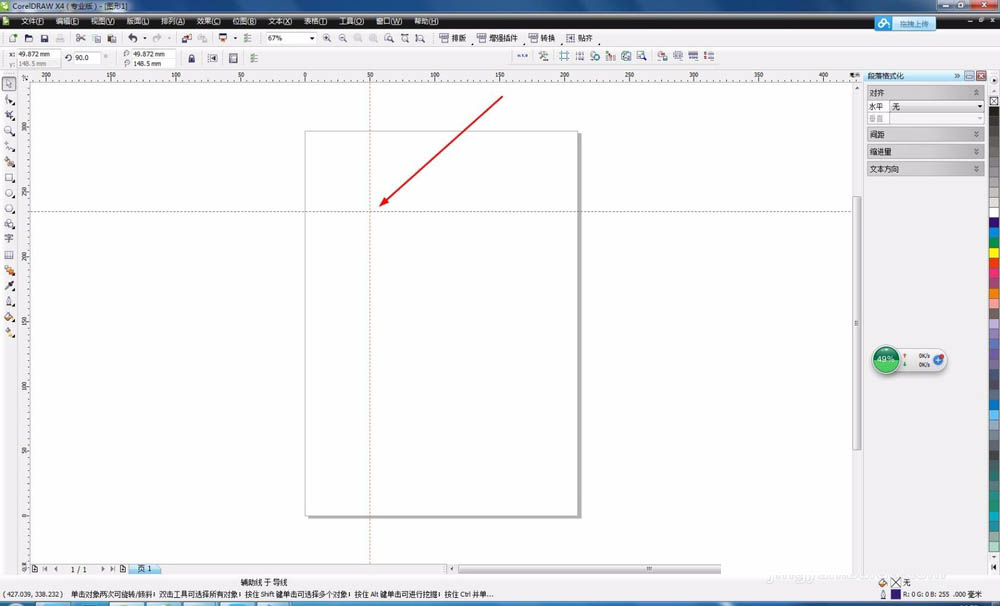Save the document
This screenshot has width=1000, height=606.
point(45,38)
